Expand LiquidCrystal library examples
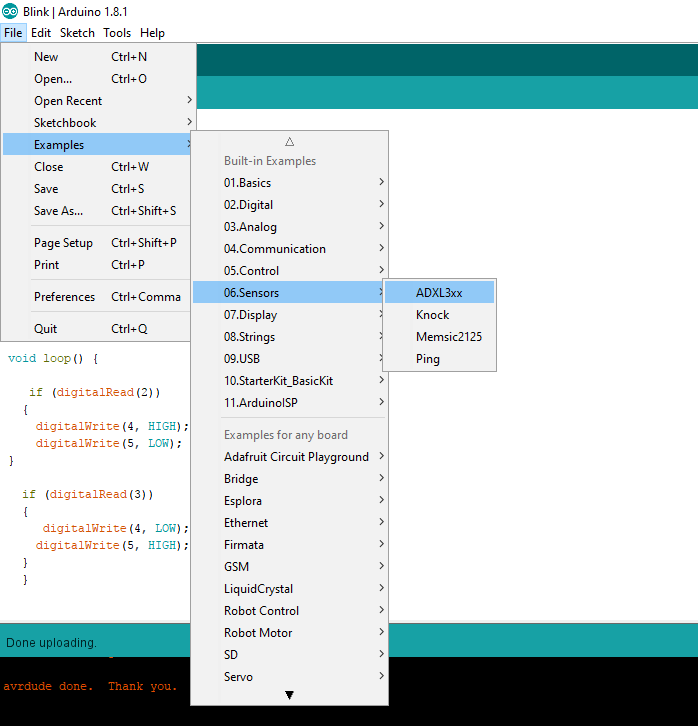The image size is (698, 726). 290,588
